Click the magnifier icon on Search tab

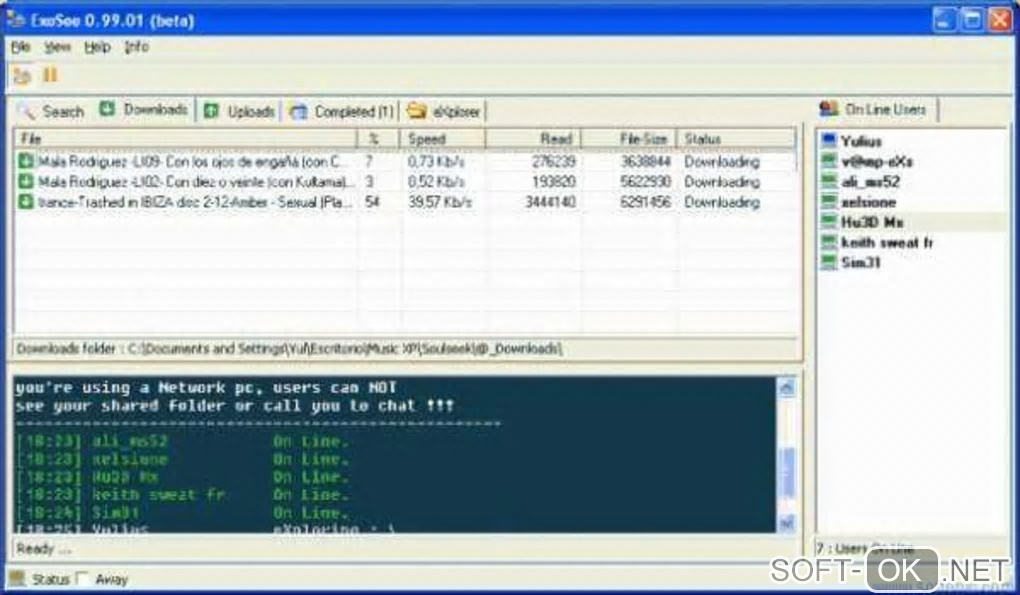(27, 111)
